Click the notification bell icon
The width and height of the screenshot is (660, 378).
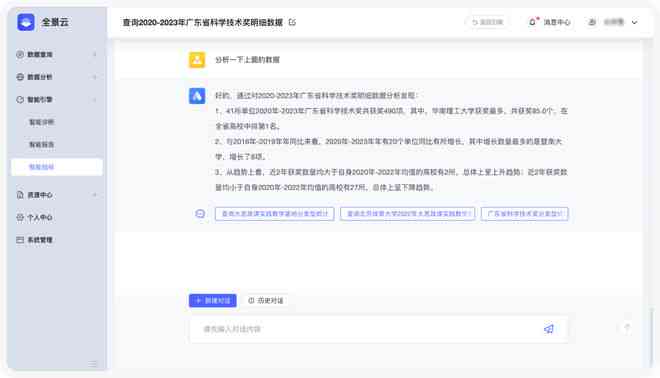tap(532, 22)
